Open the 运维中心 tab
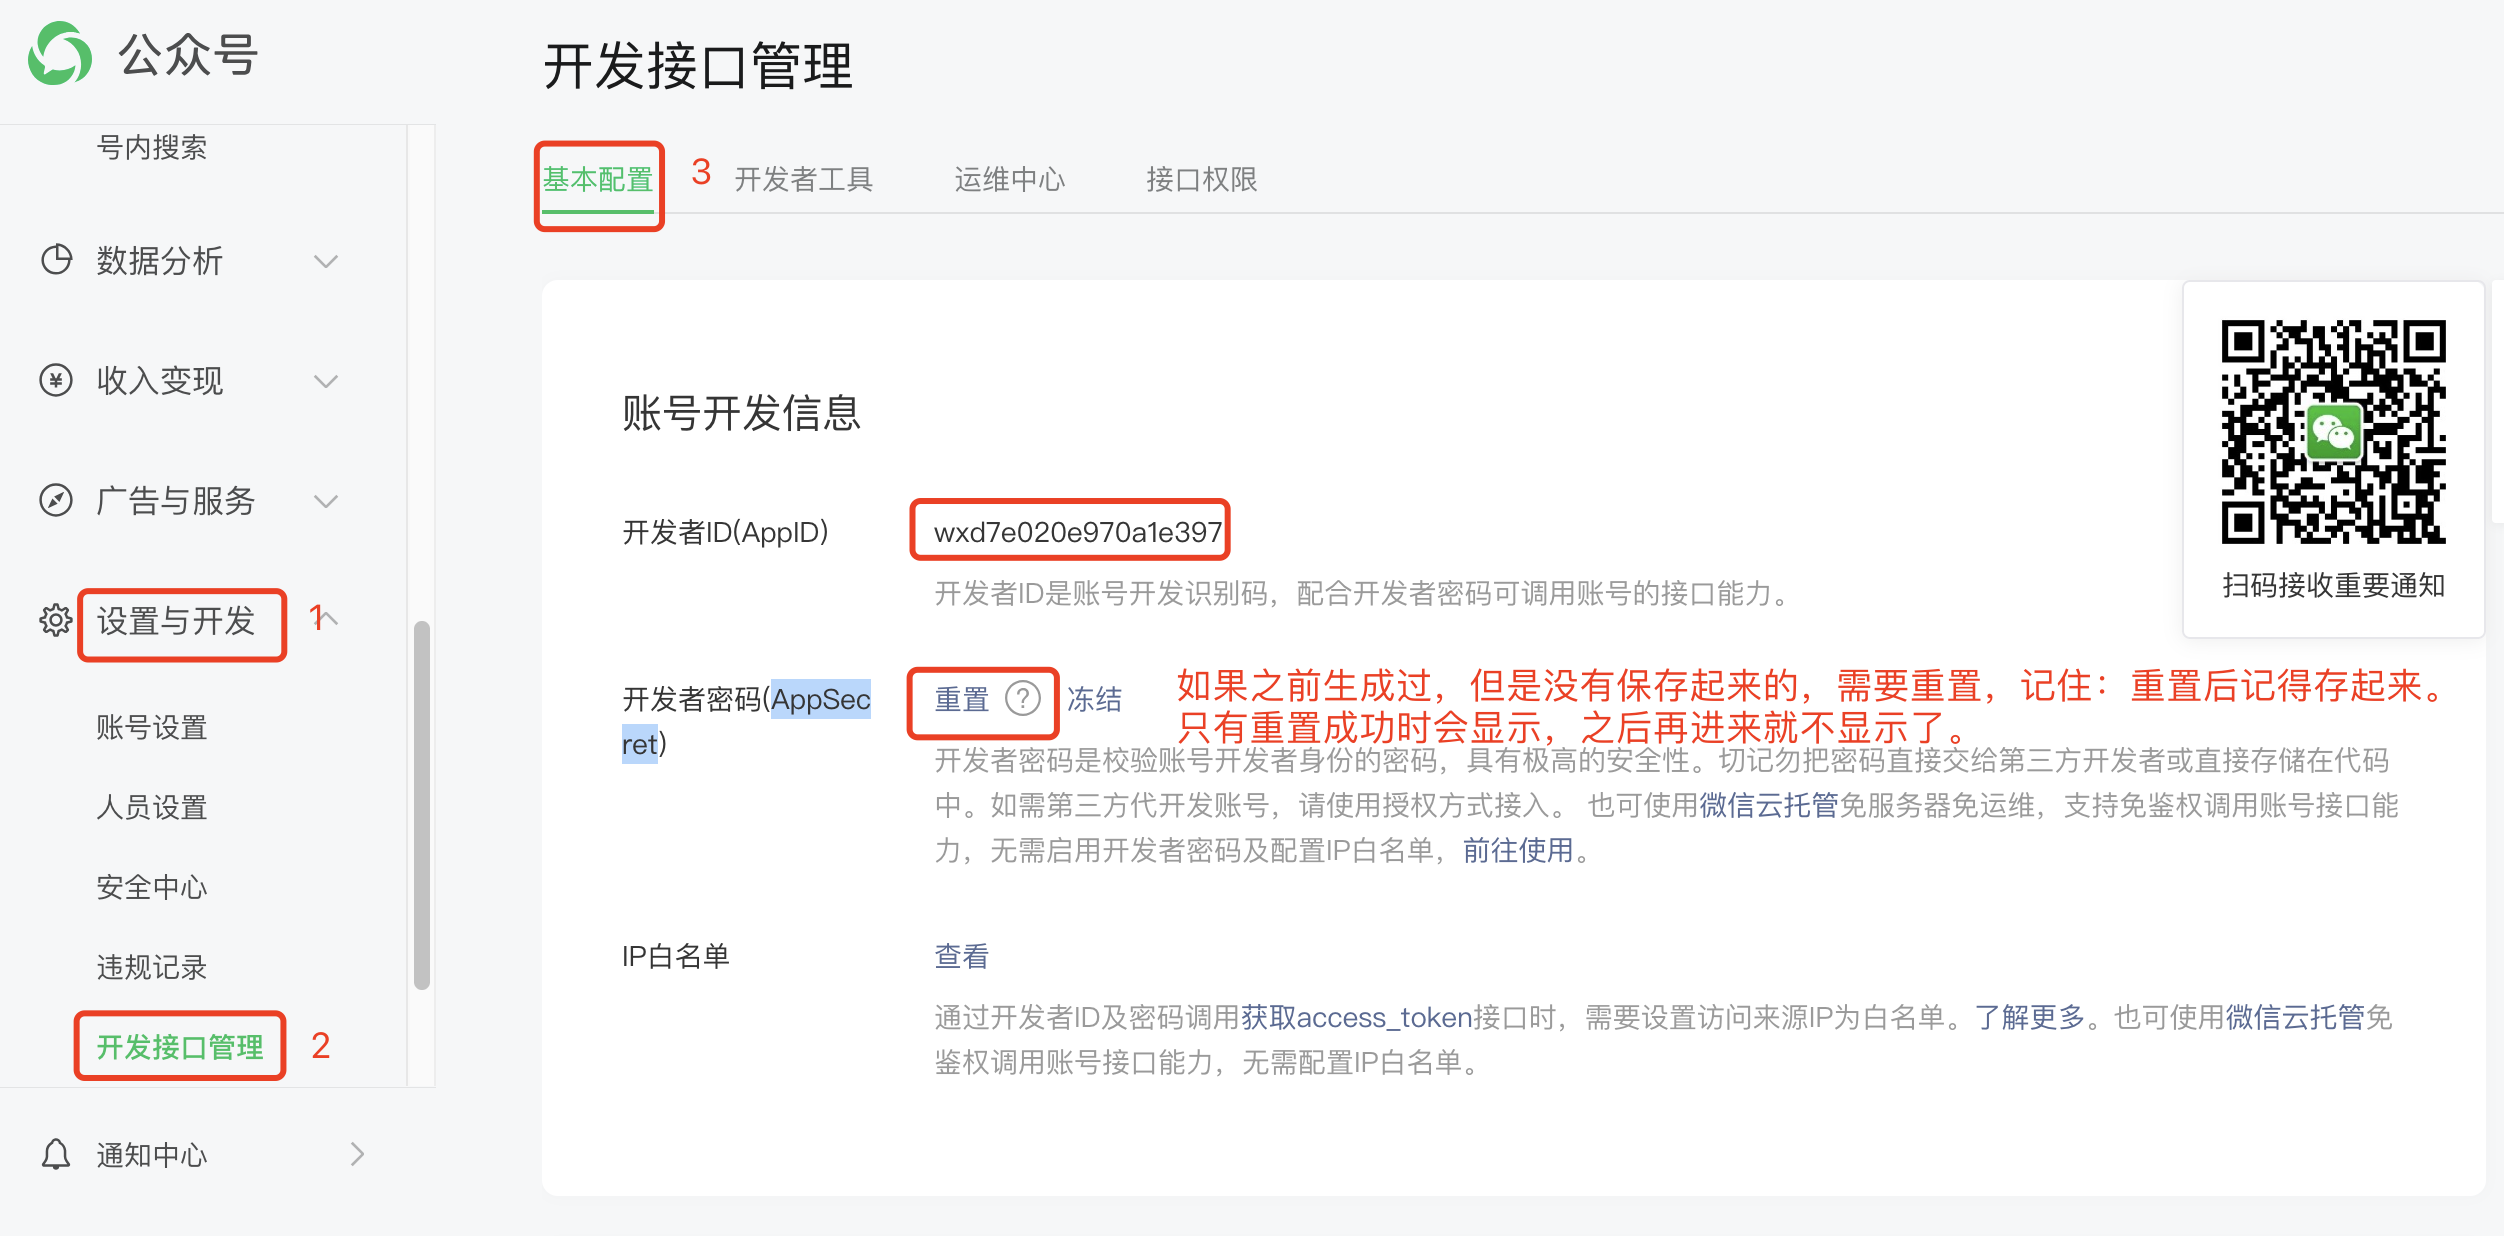2504x1236 pixels. [1009, 180]
